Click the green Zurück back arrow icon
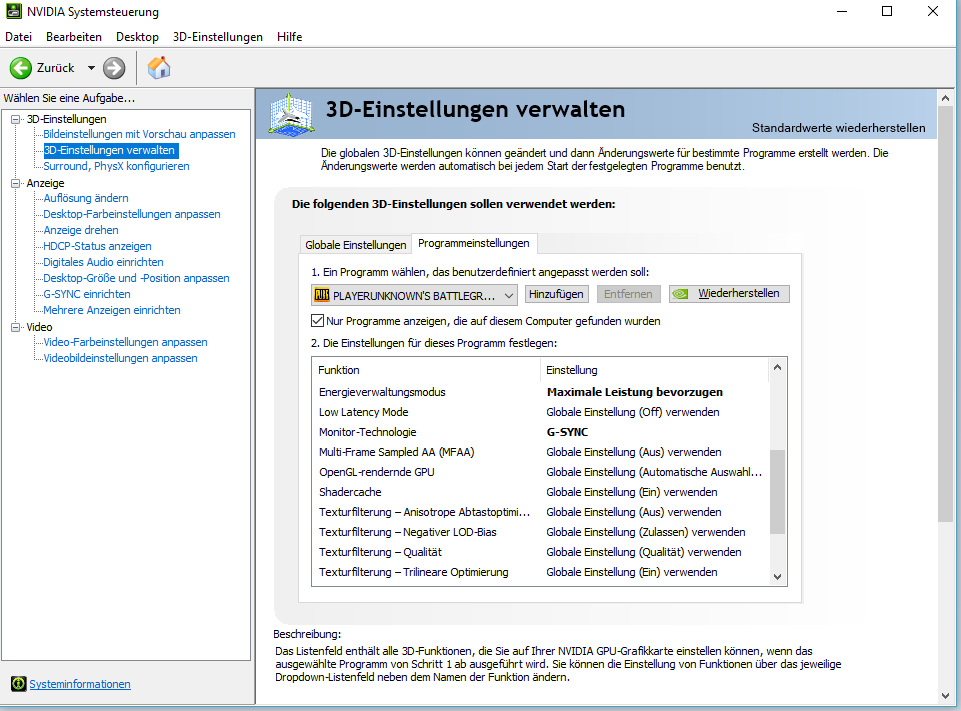The image size is (961, 711). (20, 68)
